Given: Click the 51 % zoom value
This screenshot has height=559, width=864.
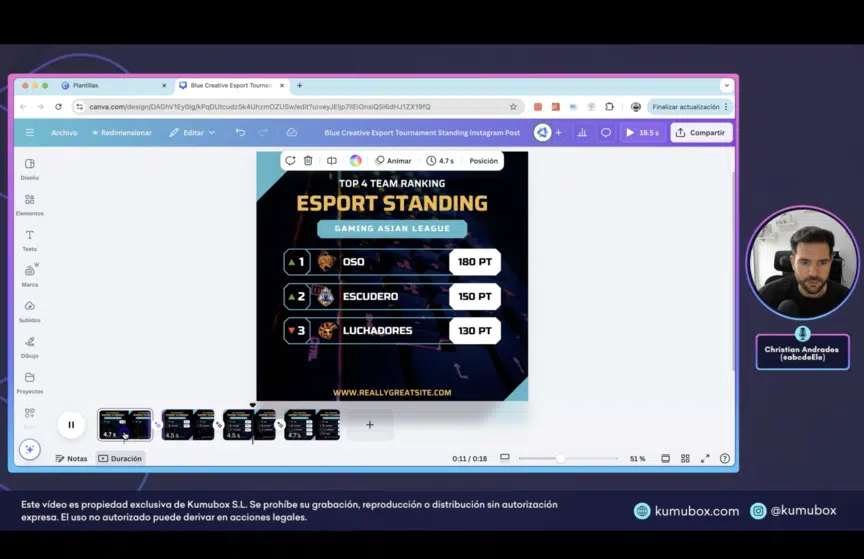Looking at the screenshot, I should click(x=638, y=458).
